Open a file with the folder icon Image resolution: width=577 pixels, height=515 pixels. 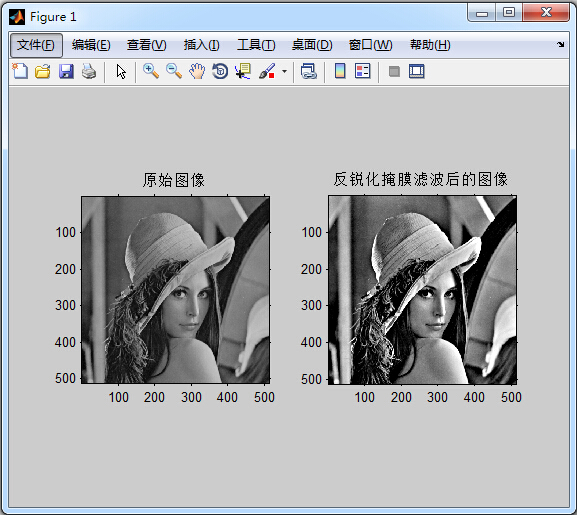point(43,71)
